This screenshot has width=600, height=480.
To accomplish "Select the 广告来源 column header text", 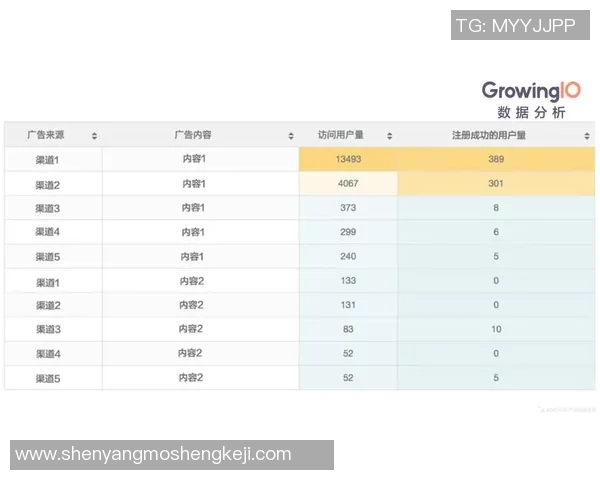I will pos(46,135).
